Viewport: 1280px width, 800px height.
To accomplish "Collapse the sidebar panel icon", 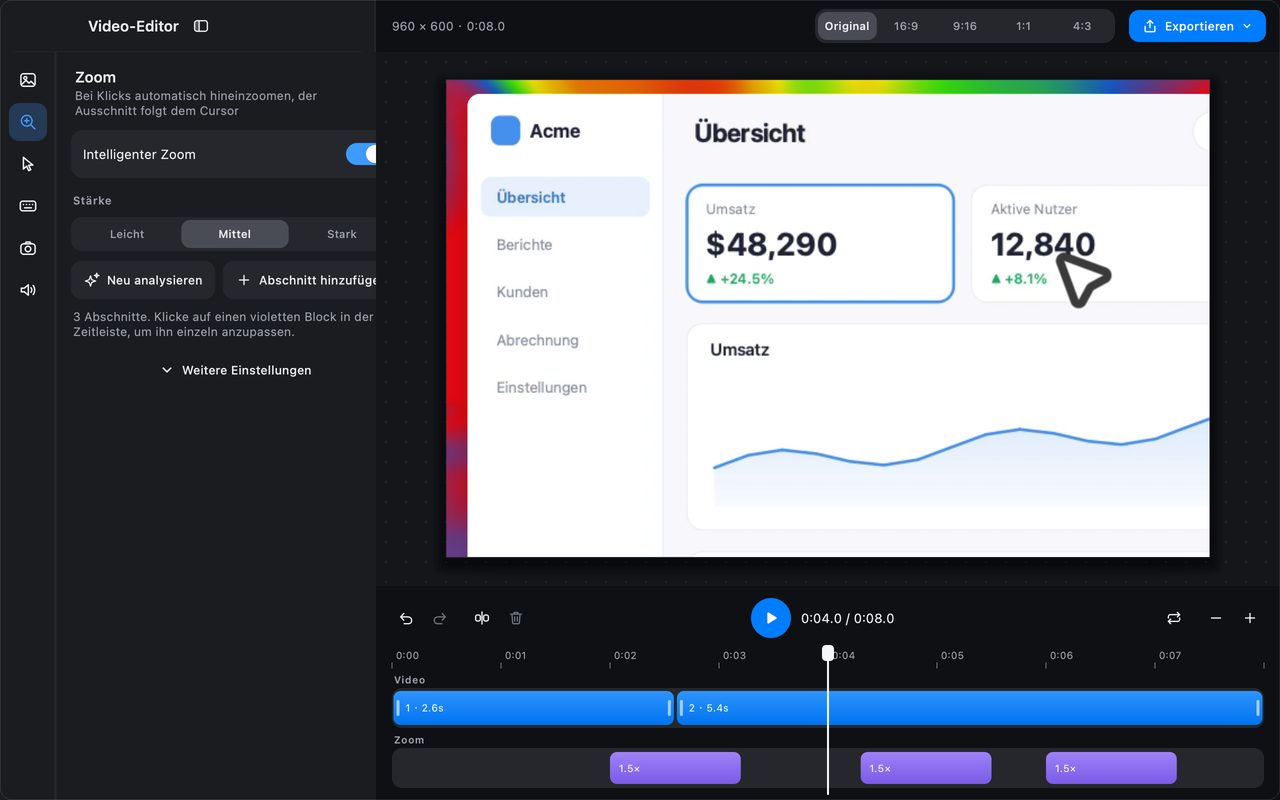I will [x=201, y=26].
